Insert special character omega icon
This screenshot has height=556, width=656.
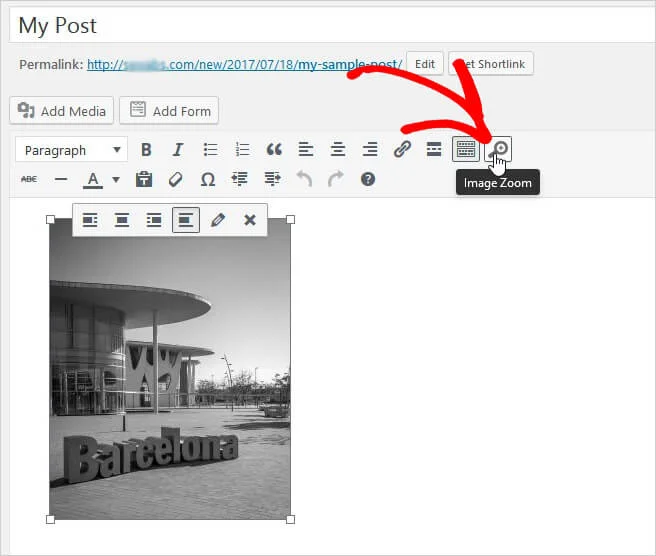coord(208,179)
